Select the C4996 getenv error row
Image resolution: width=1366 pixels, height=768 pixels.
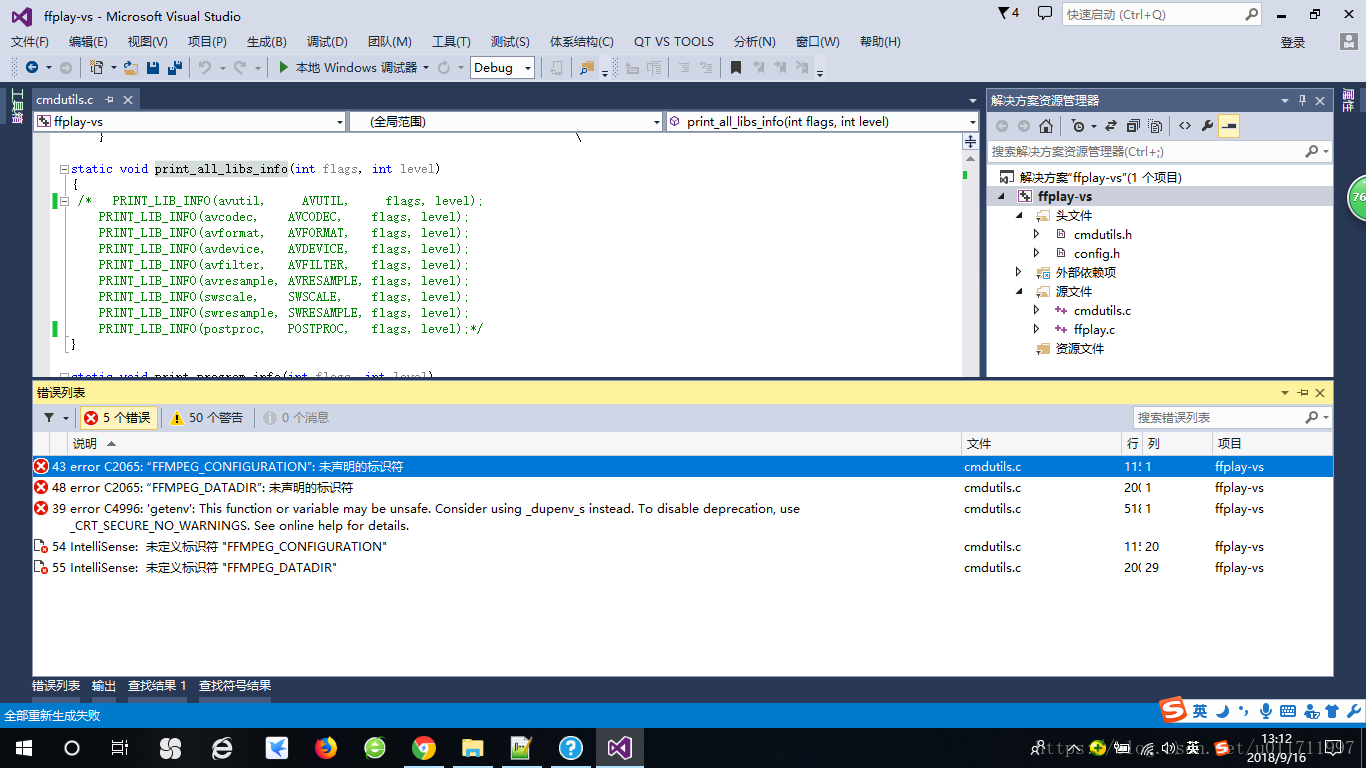coord(683,517)
